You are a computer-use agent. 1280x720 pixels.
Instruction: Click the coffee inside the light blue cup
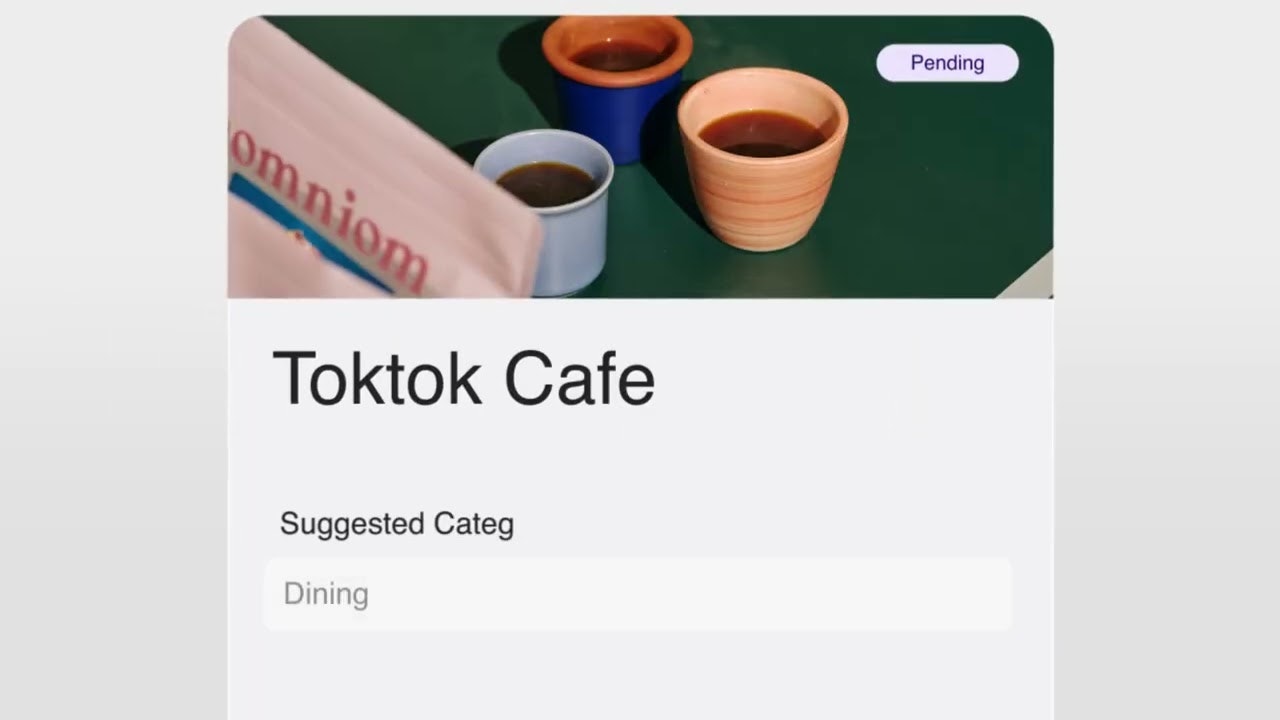pos(546,184)
